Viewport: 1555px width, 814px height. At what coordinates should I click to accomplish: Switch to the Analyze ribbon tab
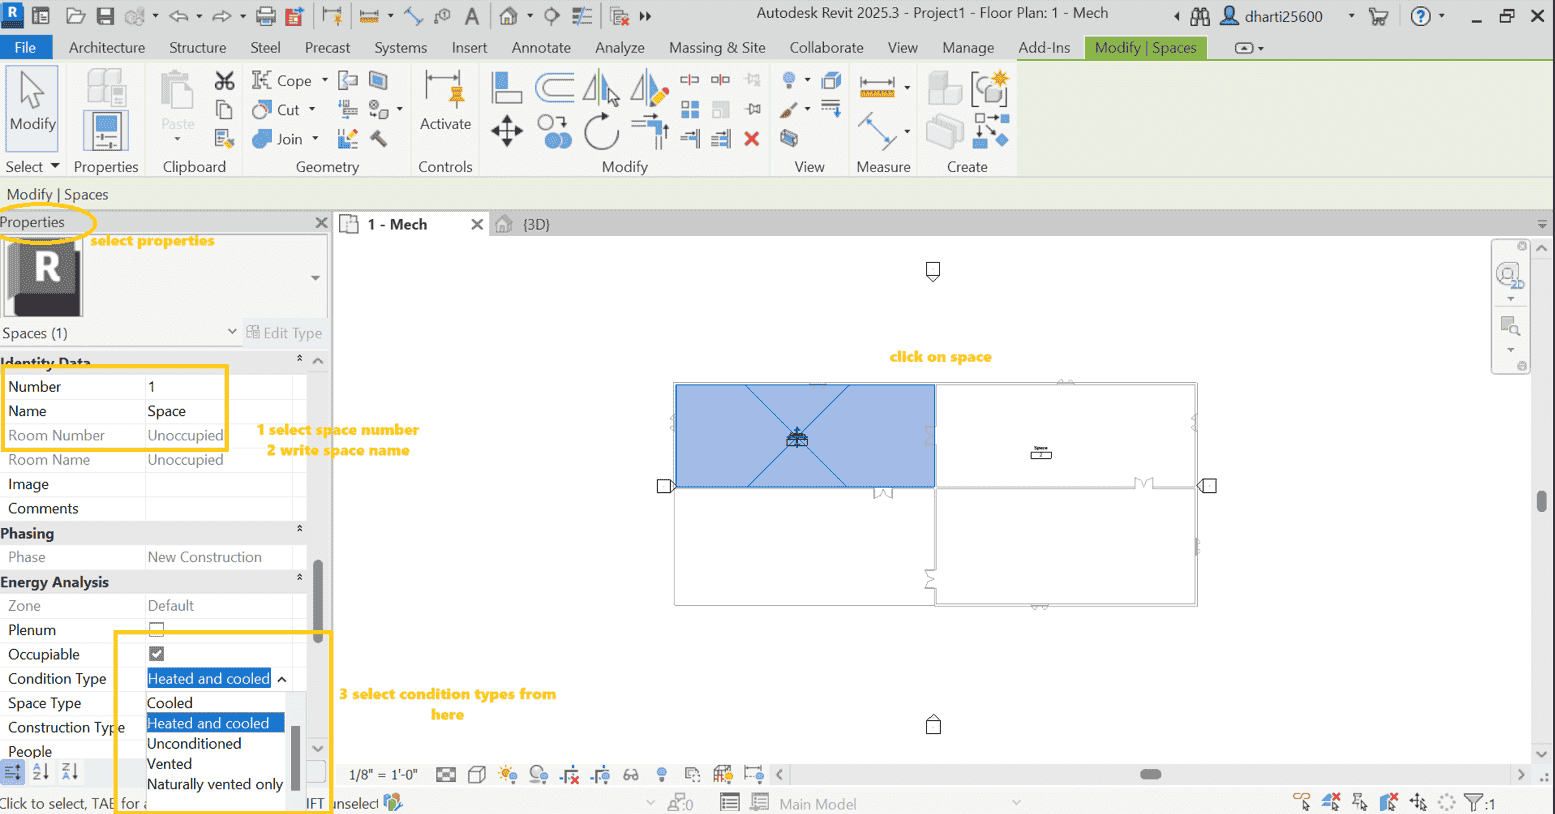point(620,47)
